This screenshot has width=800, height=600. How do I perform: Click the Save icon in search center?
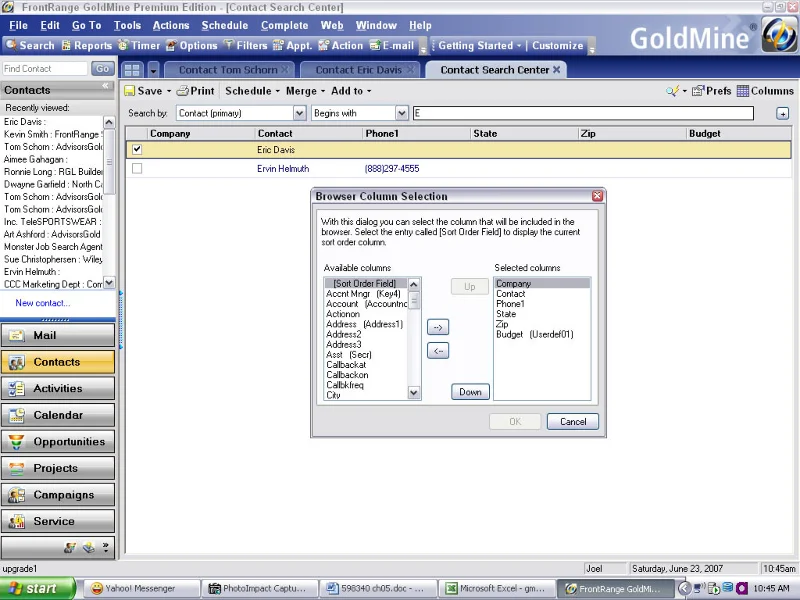coord(130,91)
